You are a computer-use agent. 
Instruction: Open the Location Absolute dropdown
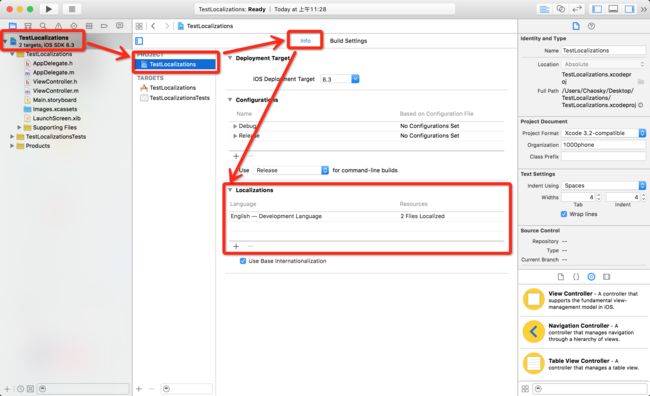604,64
